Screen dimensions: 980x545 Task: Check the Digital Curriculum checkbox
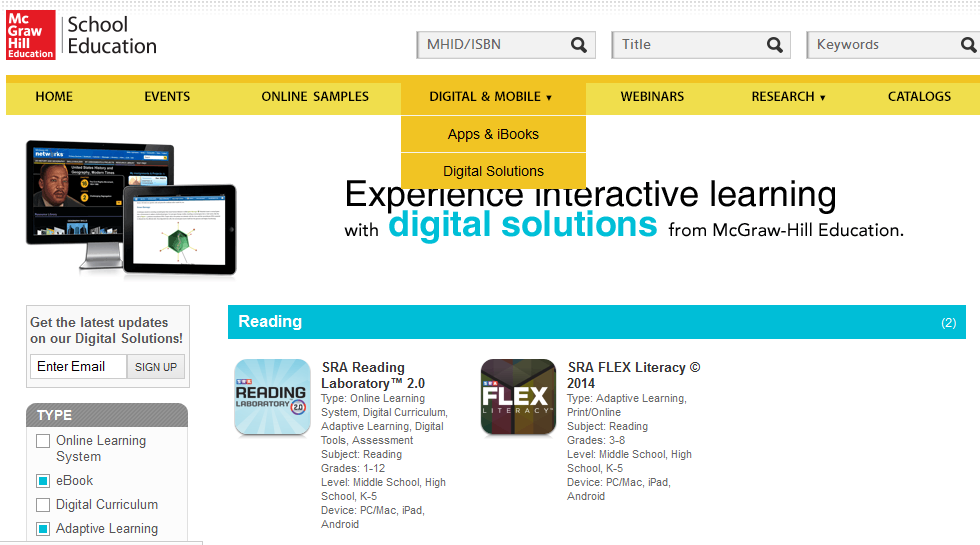click(x=43, y=504)
